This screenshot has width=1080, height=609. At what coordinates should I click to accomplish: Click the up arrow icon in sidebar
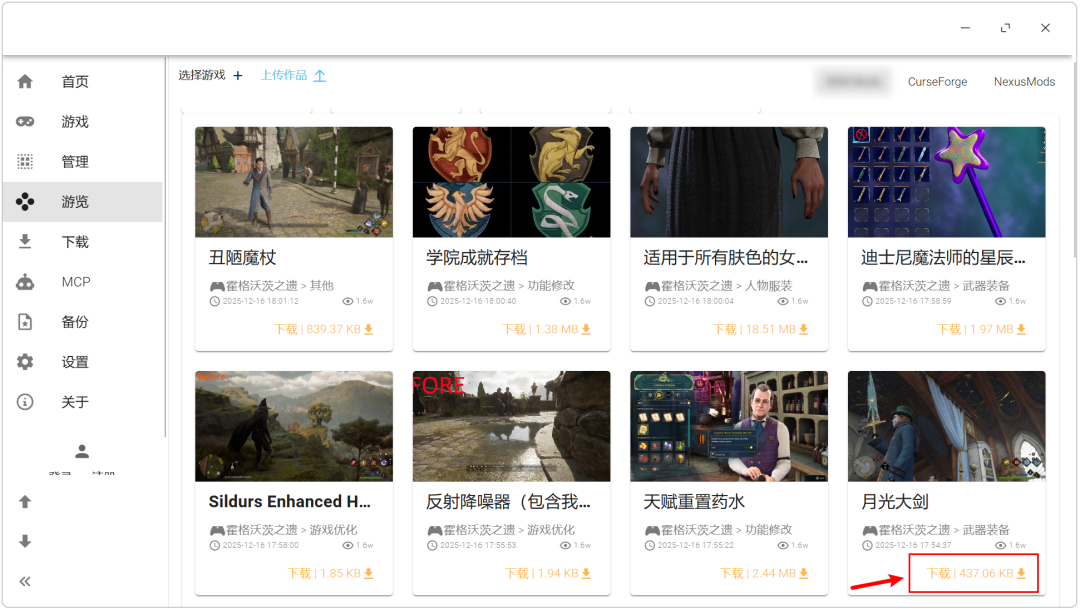coord(25,502)
